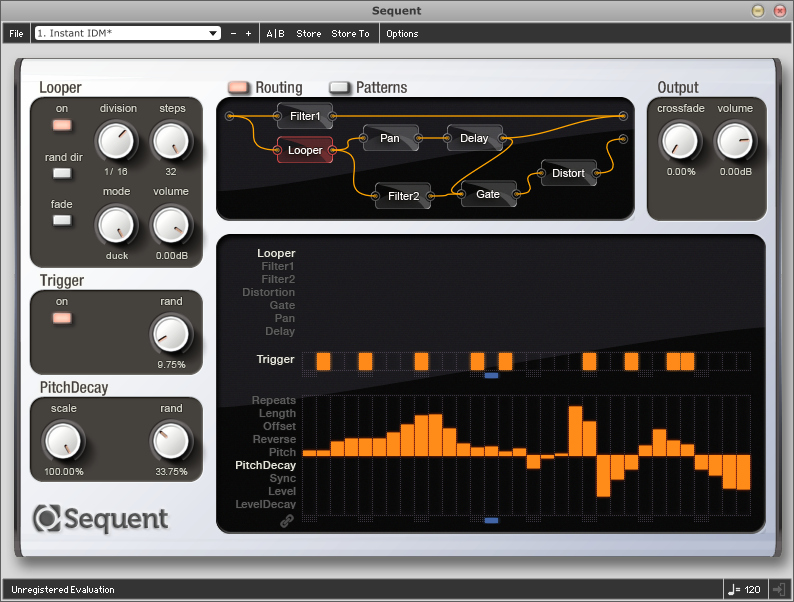Enable the fade toggle
The height and width of the screenshot is (602, 794).
click(62, 220)
